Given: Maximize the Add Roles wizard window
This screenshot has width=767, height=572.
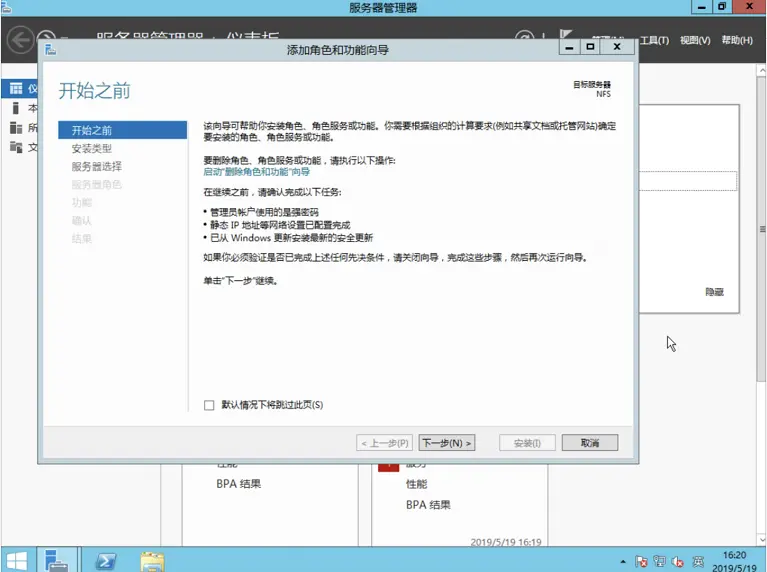Looking at the screenshot, I should 590,47.
